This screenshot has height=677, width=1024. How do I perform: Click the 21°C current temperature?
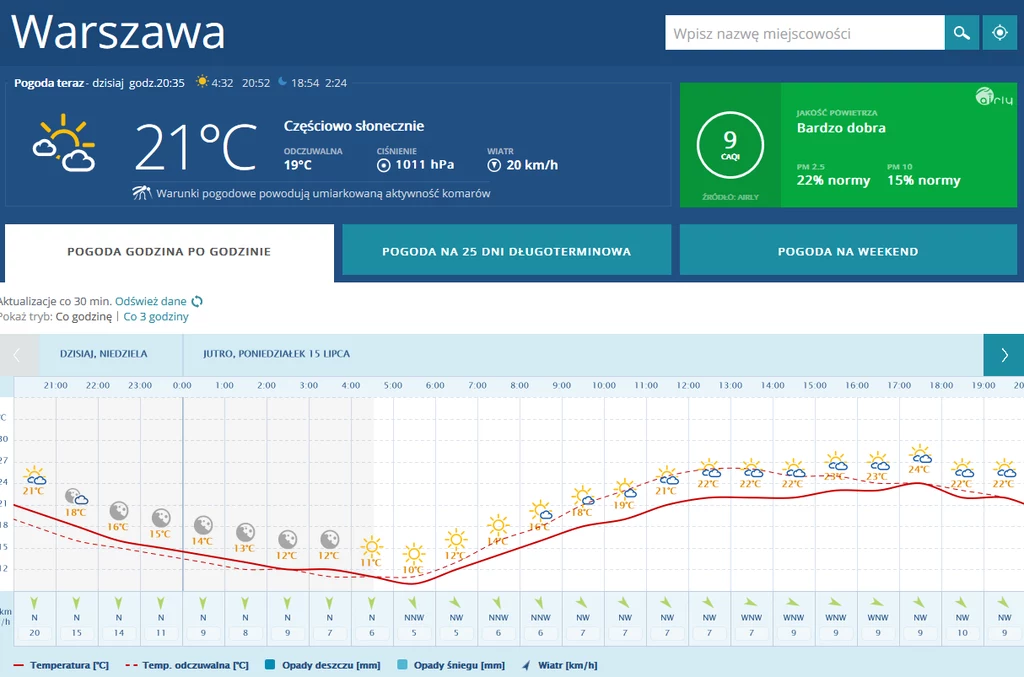196,146
